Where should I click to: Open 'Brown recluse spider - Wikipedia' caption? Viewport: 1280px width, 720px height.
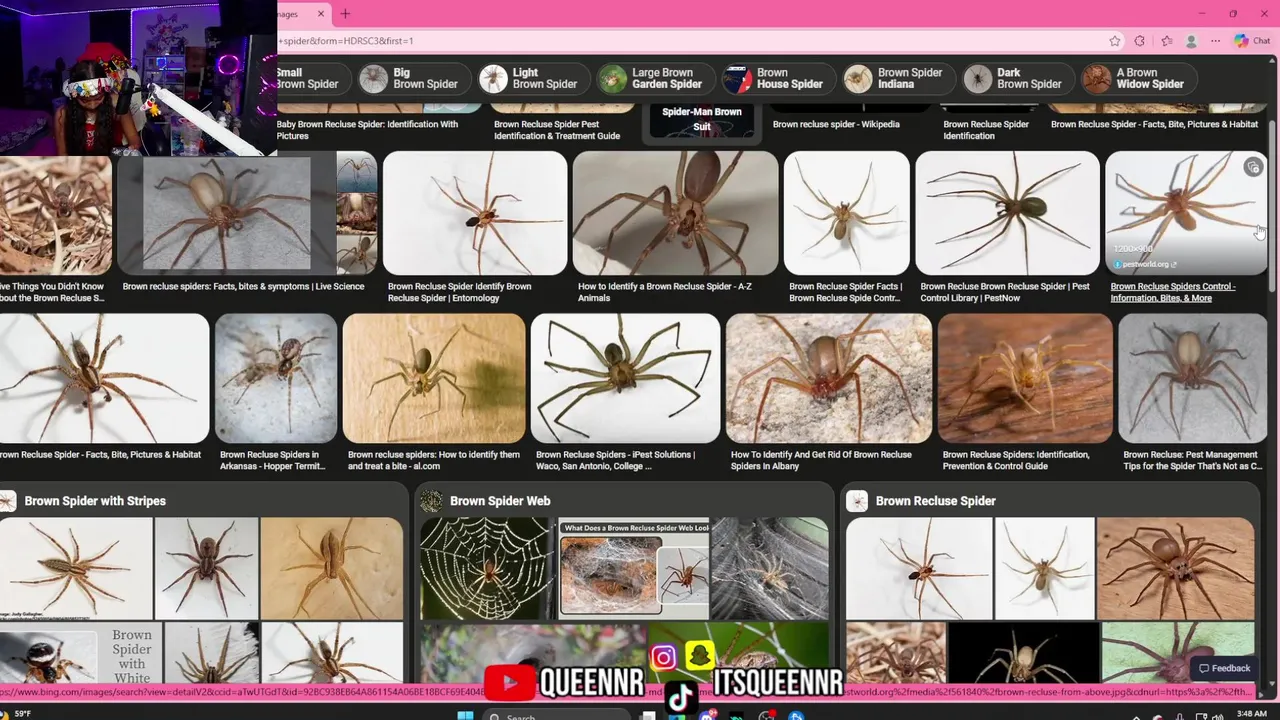pos(836,125)
